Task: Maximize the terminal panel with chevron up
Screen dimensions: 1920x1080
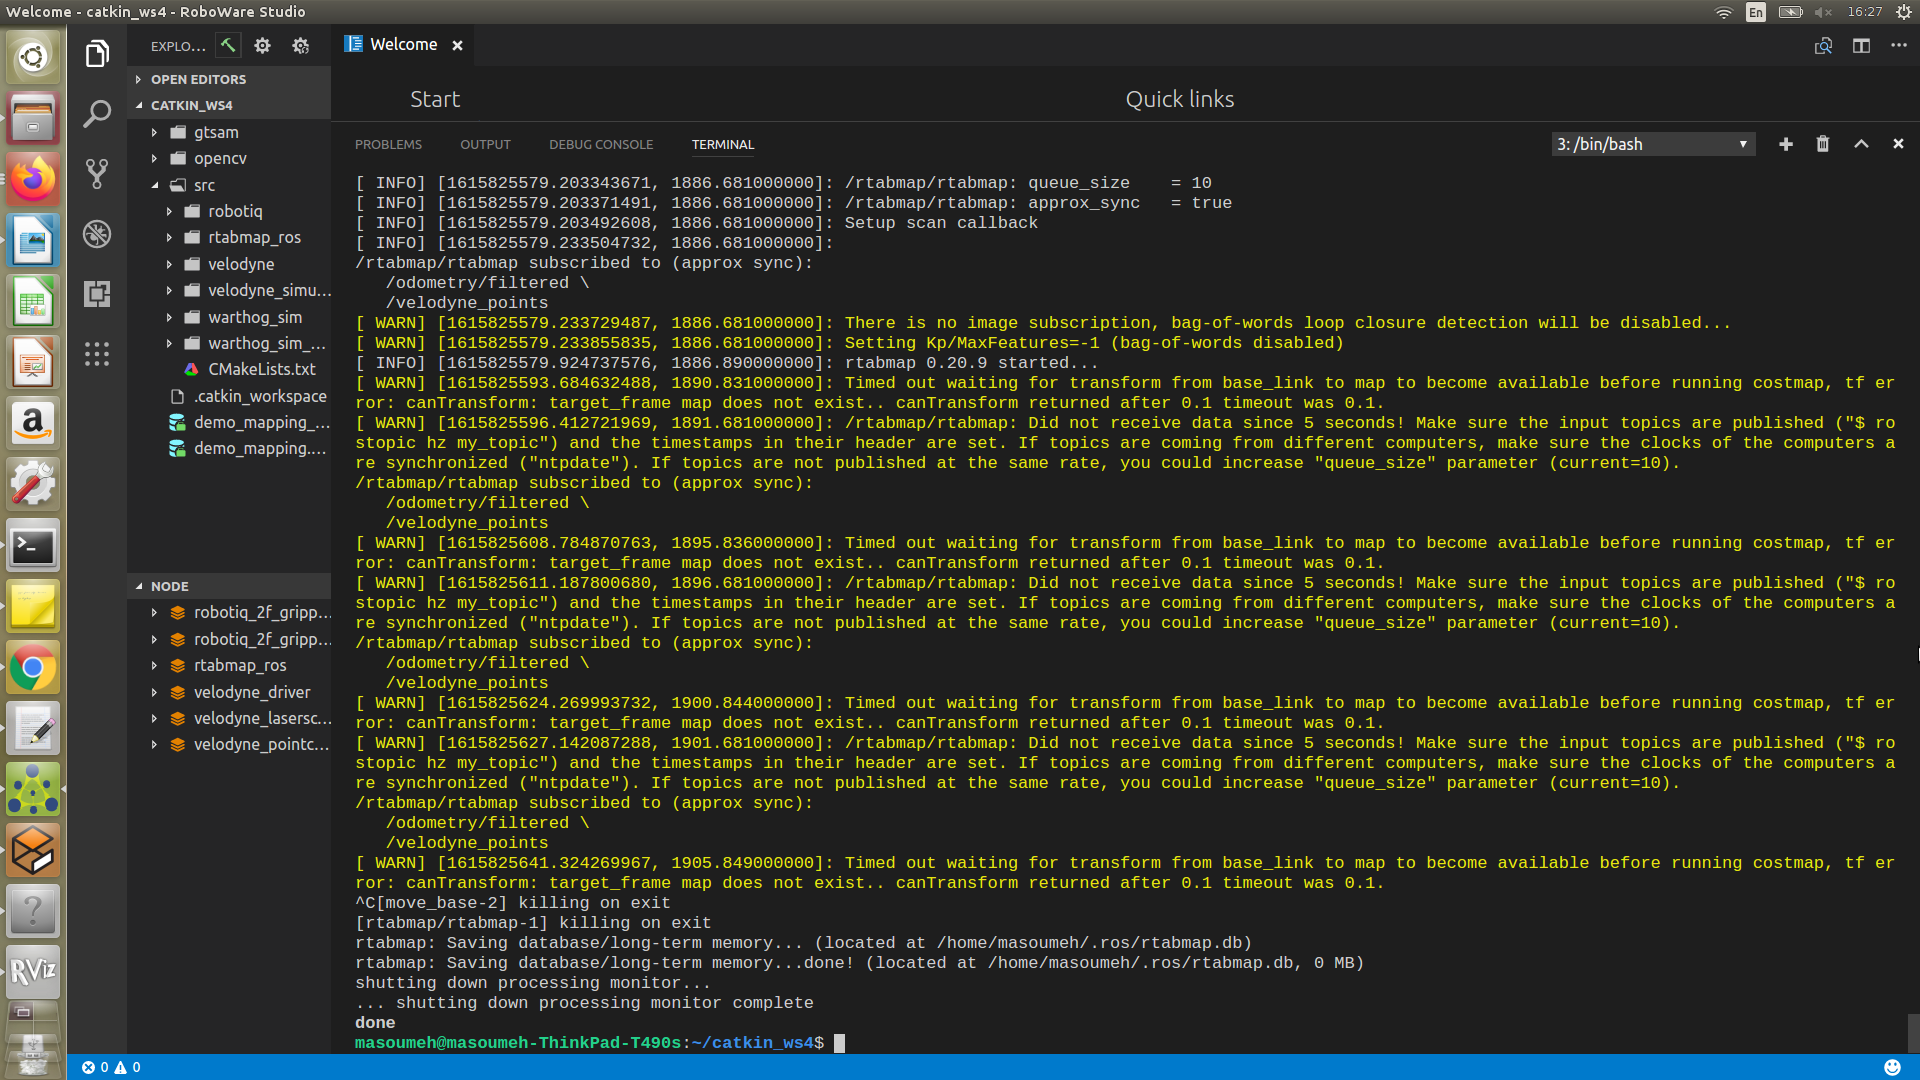Action: (1861, 144)
